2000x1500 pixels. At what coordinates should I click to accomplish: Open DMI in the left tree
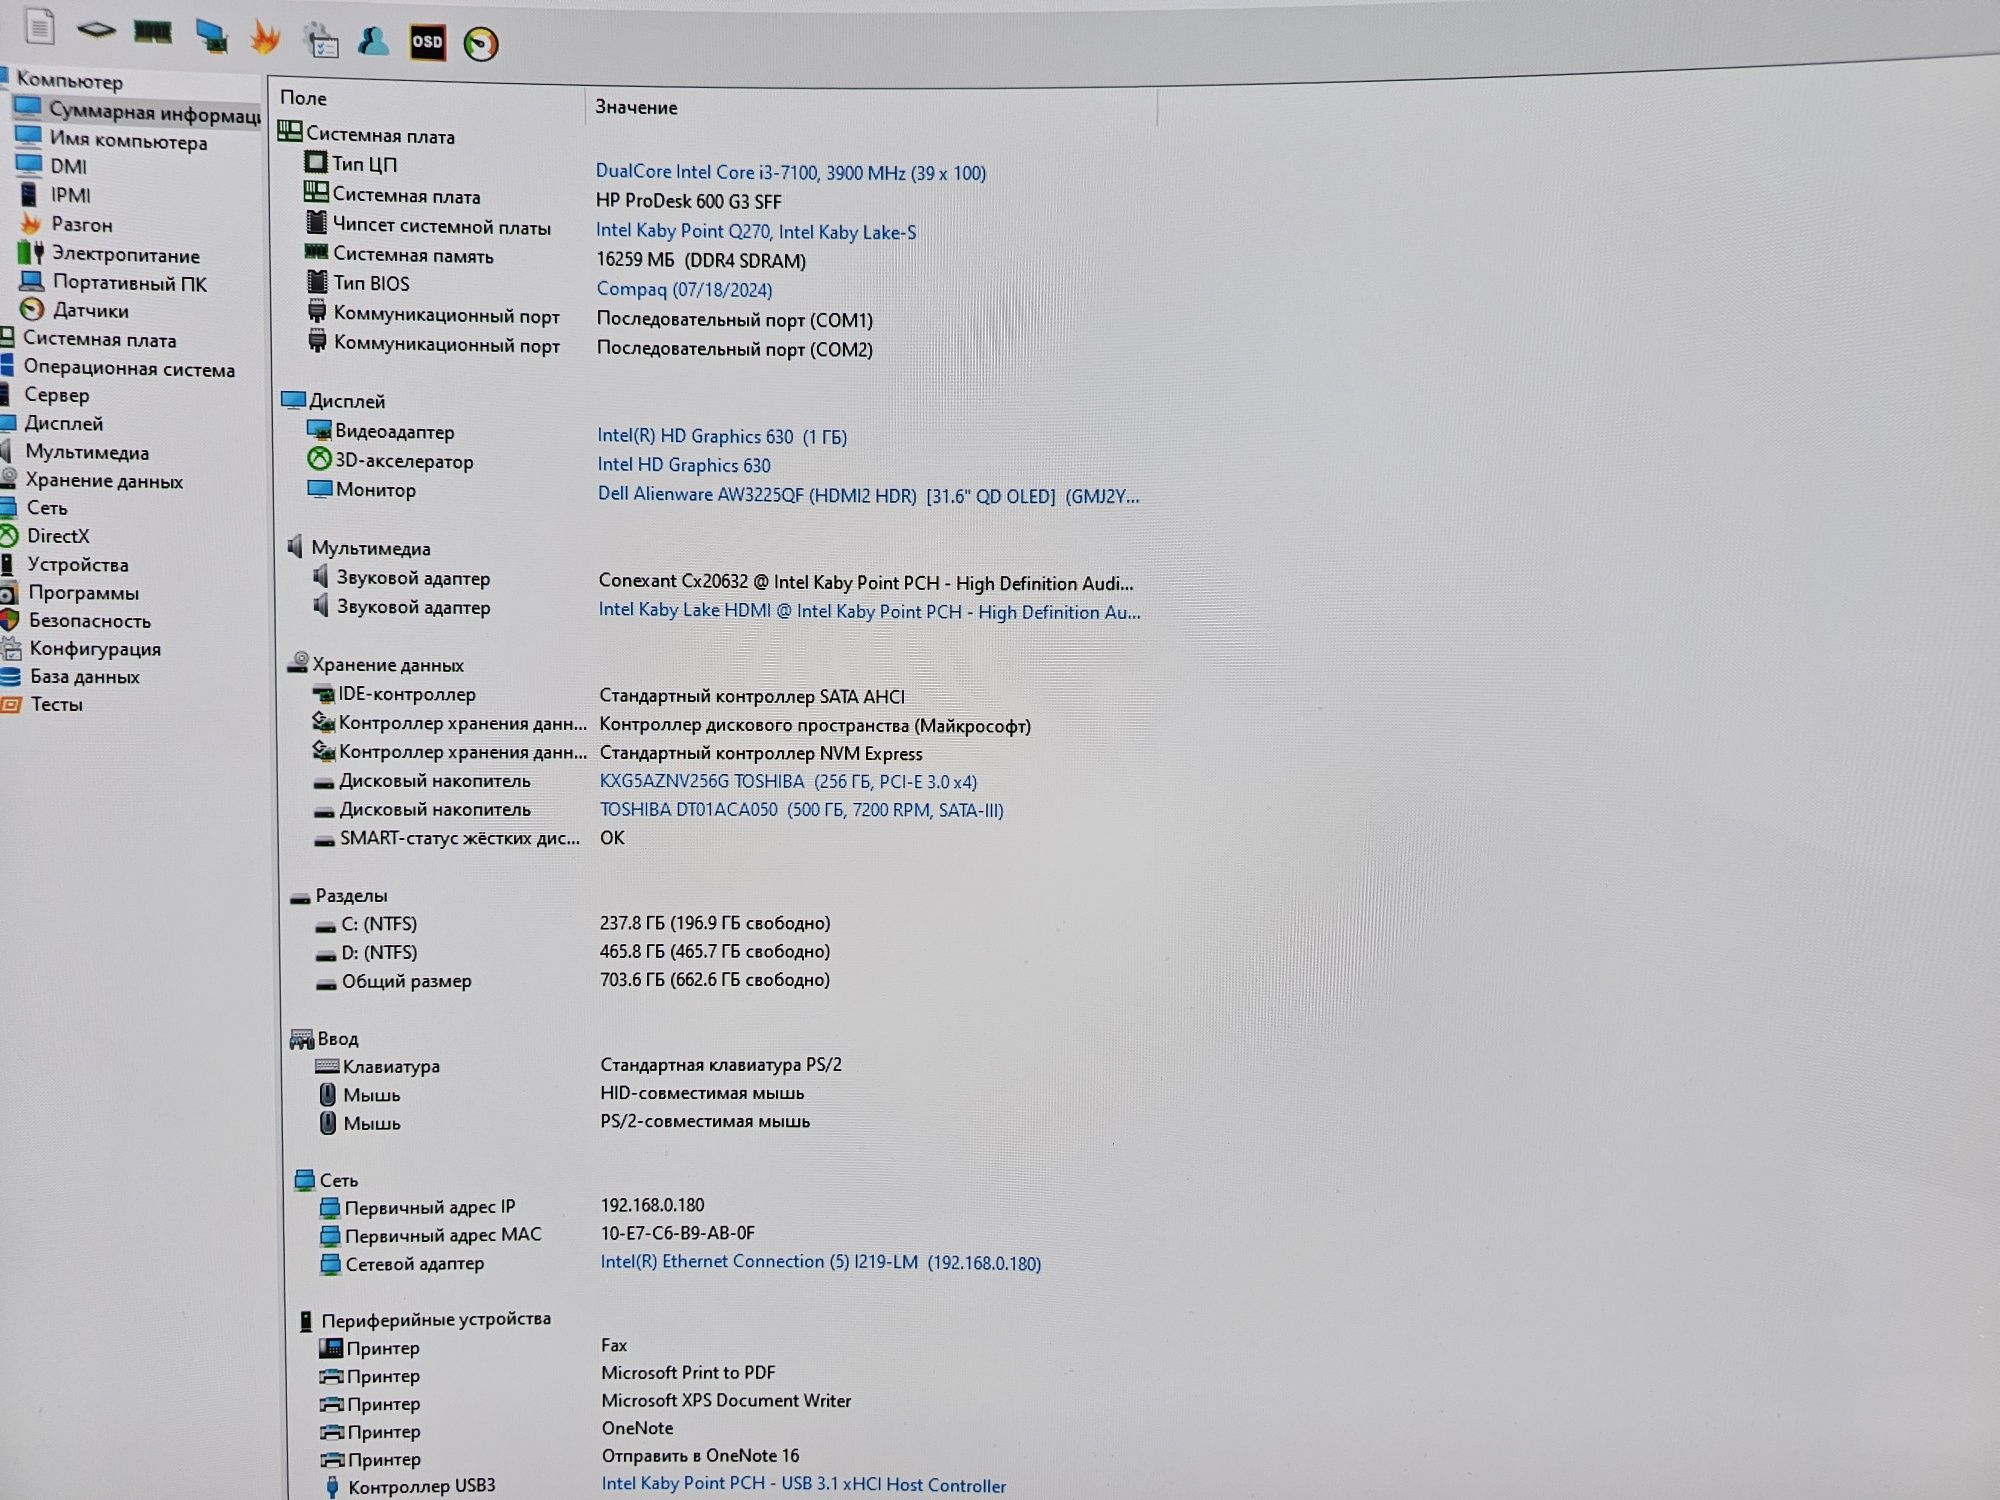69,166
